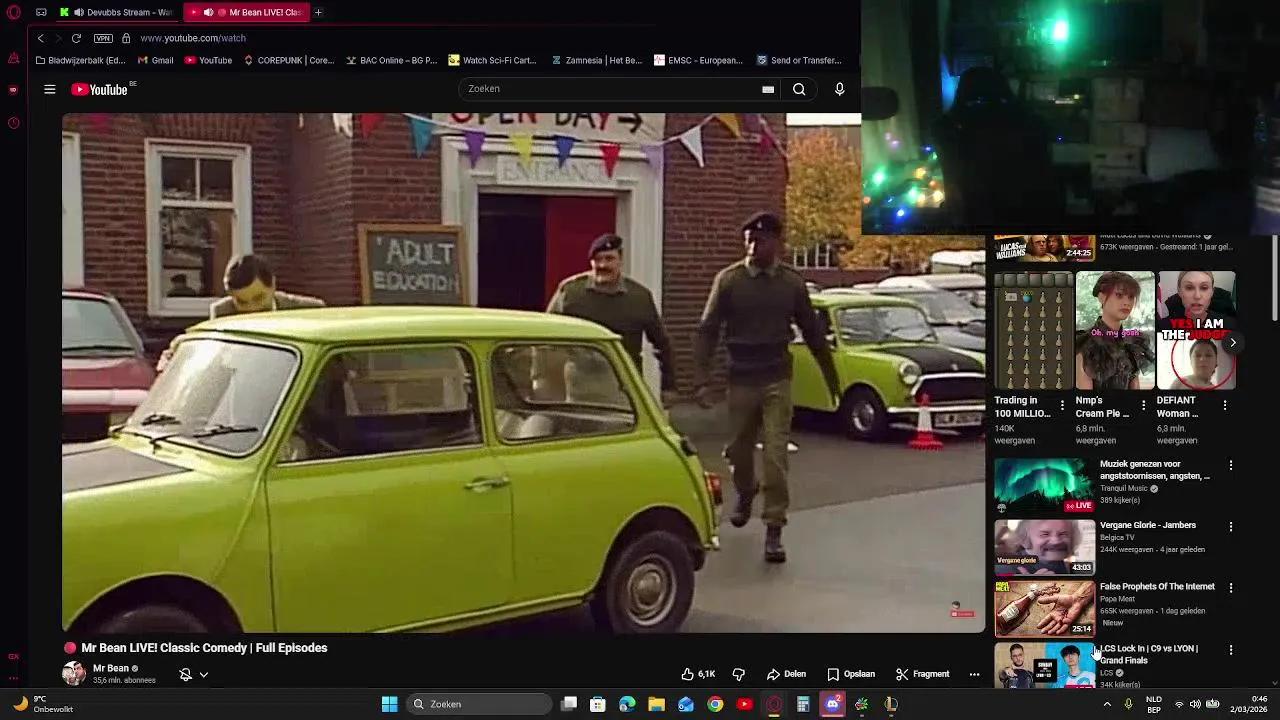The width and height of the screenshot is (1280, 720).
Task: Open the DEFIANT Woman short thumbnail
Action: click(1196, 330)
